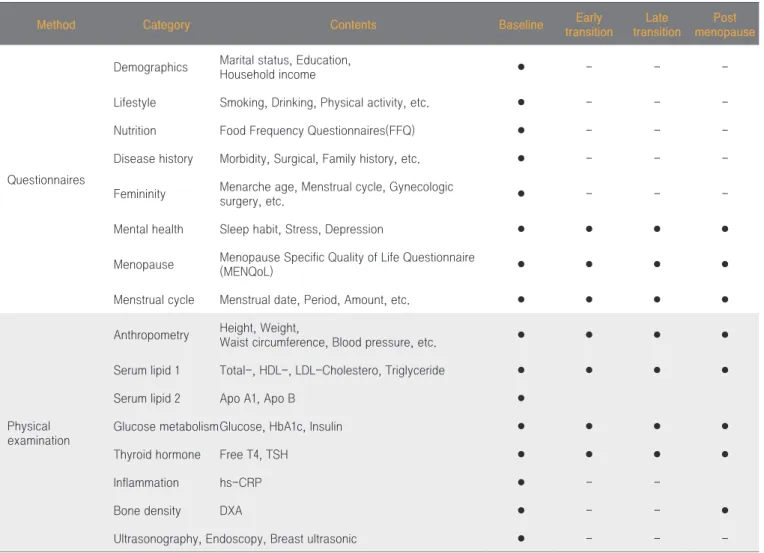Click the Late transition column header
Screen dimensions: 764x553
(657, 25)
